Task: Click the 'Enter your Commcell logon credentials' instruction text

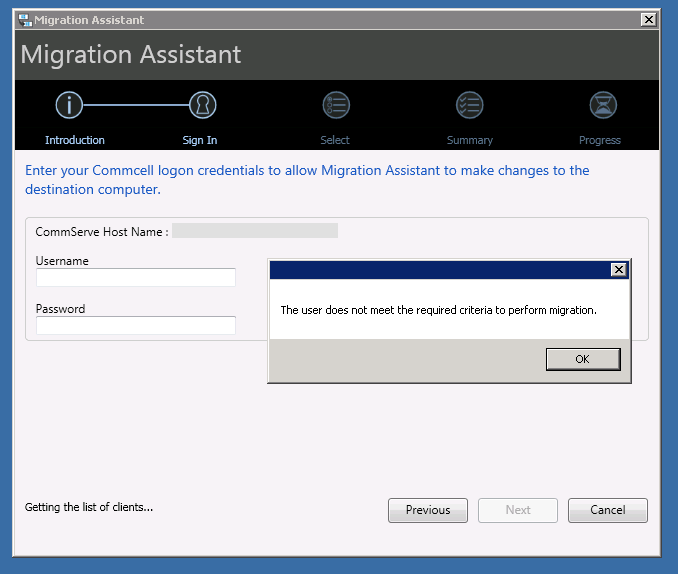Action: pyautogui.click(x=307, y=180)
